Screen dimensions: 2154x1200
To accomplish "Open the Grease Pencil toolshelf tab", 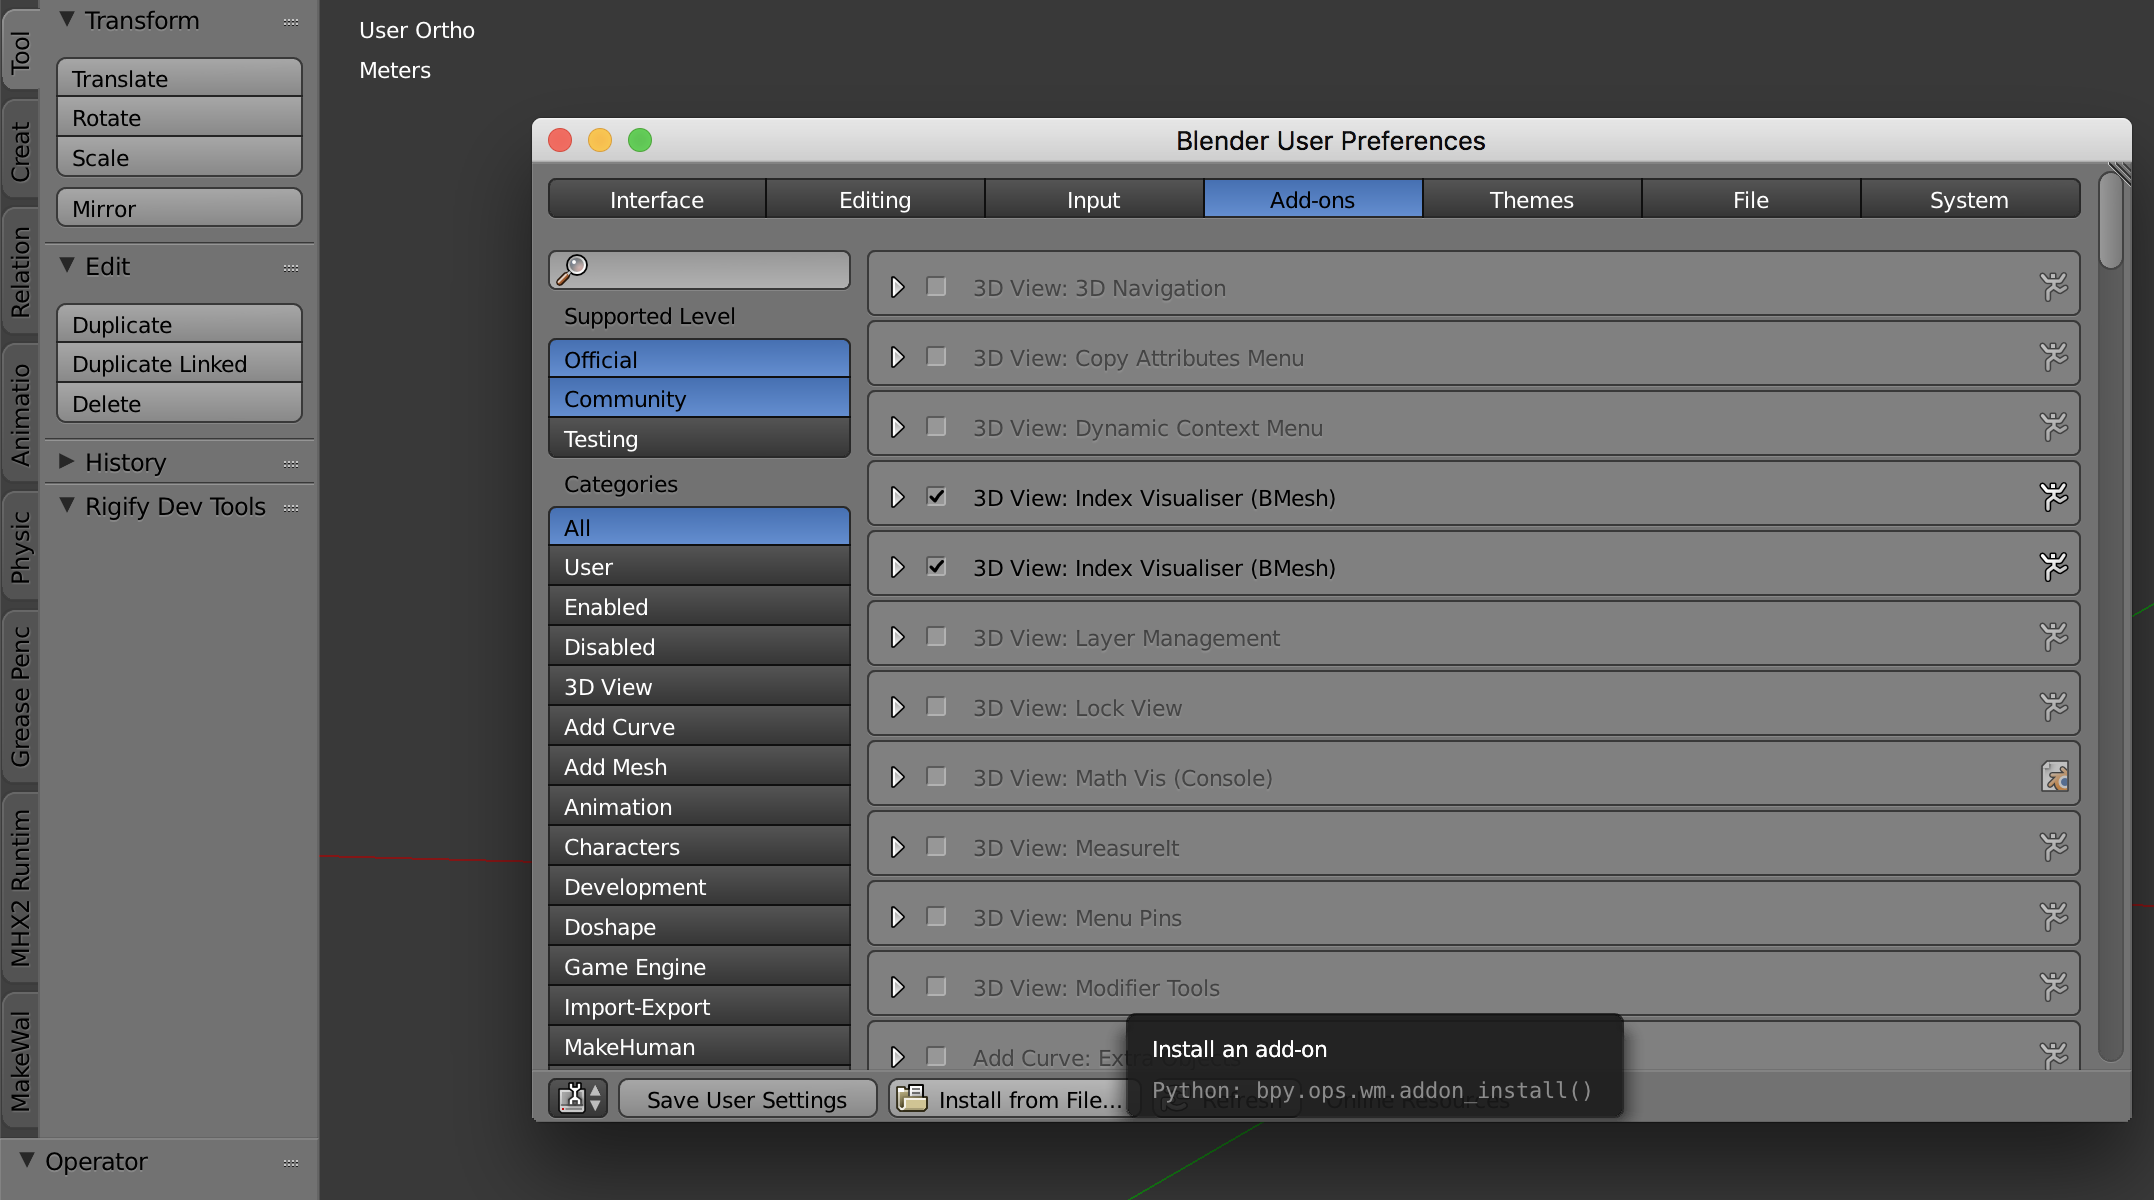I will 20,696.
